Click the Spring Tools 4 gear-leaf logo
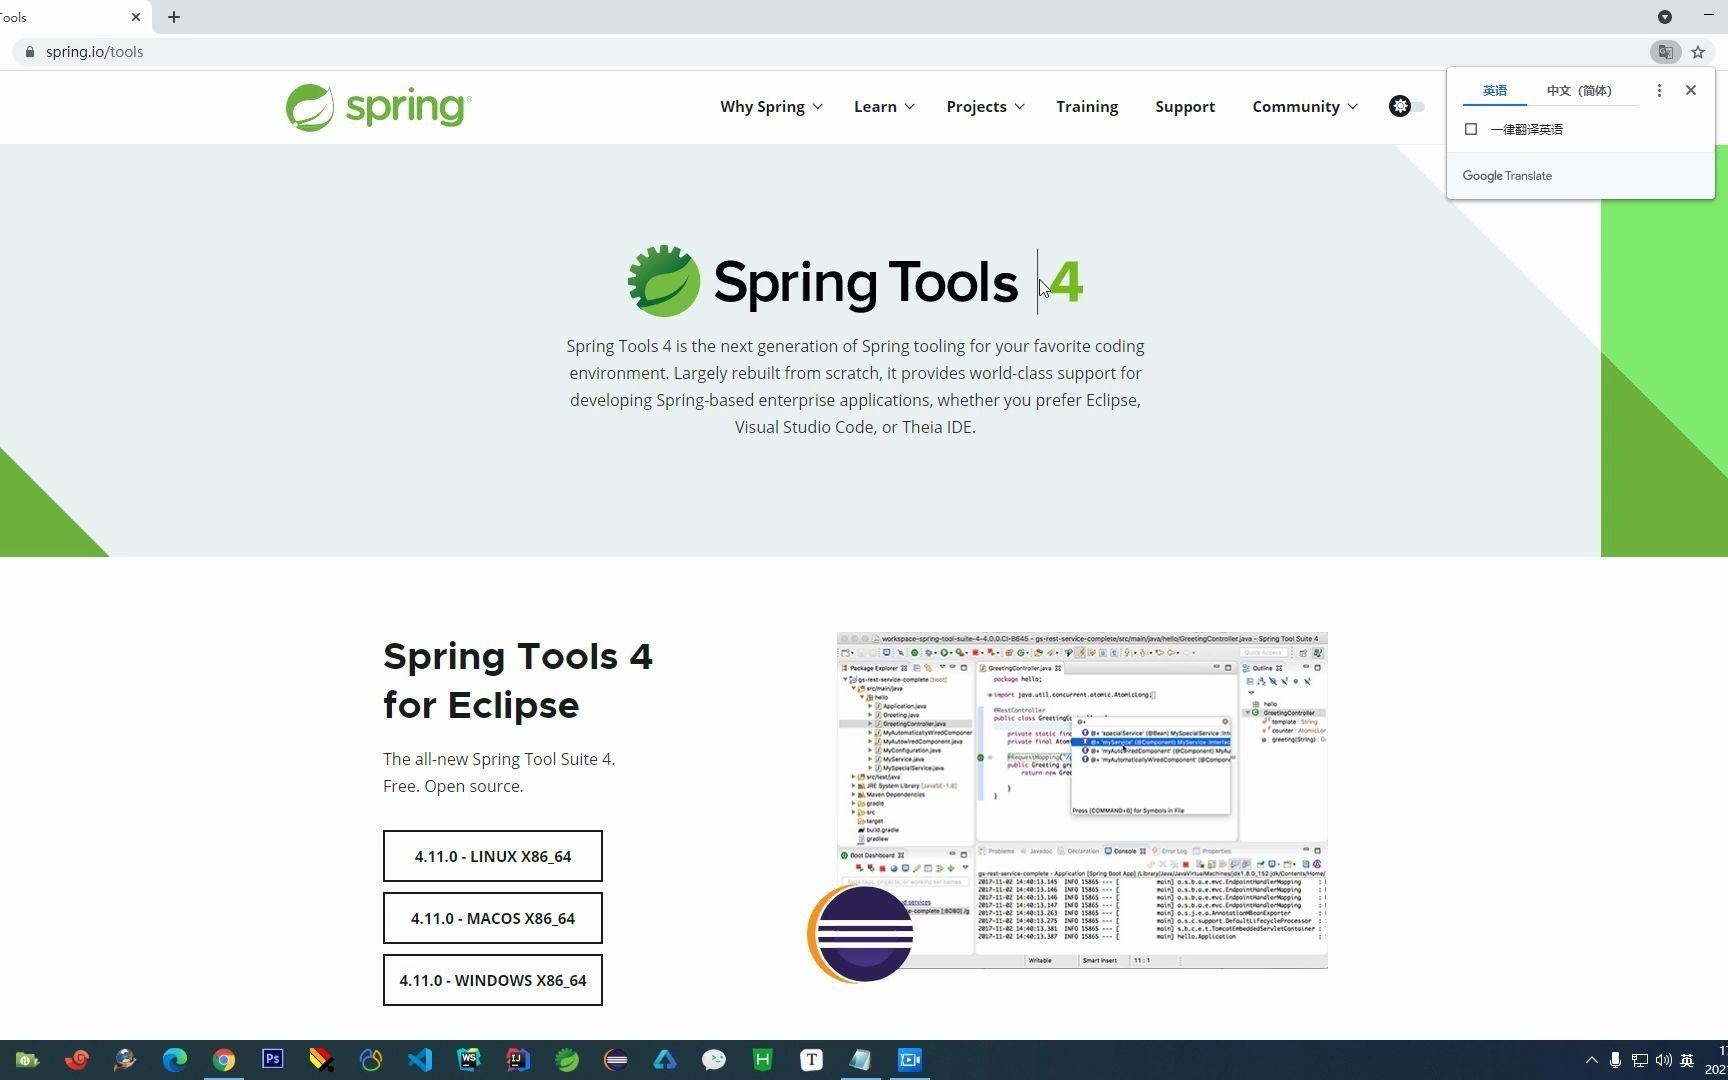The height and width of the screenshot is (1080, 1728). (x=664, y=281)
